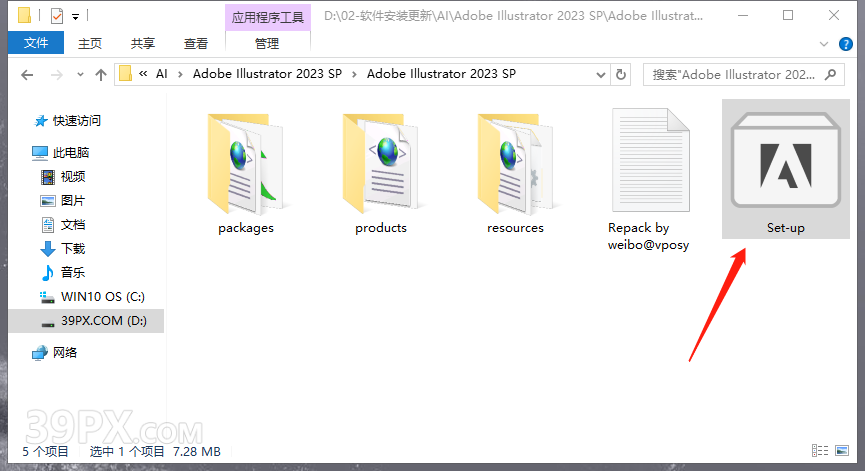Select 快速访问 in navigation pane

click(x=67, y=121)
